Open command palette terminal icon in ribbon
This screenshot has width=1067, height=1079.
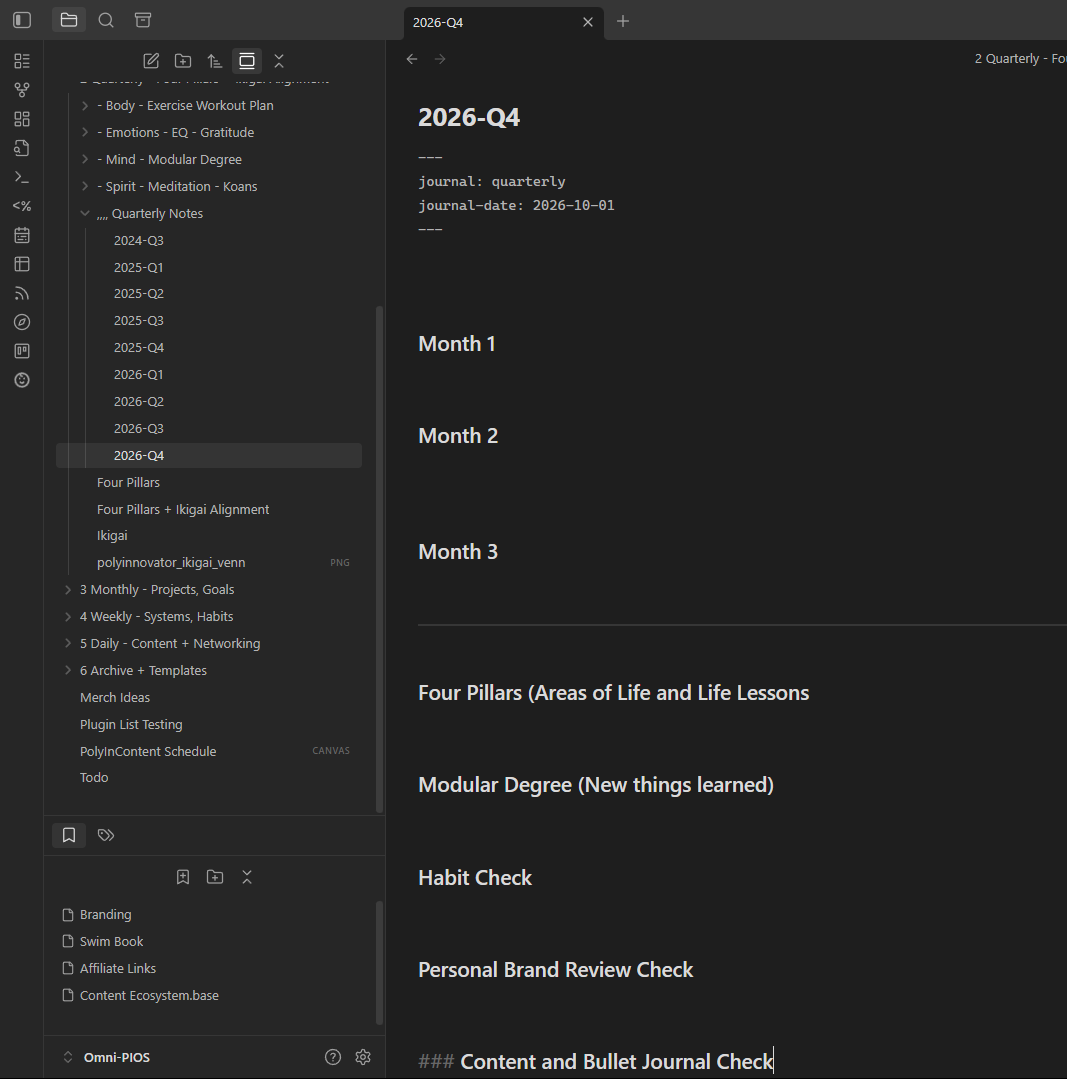point(22,177)
